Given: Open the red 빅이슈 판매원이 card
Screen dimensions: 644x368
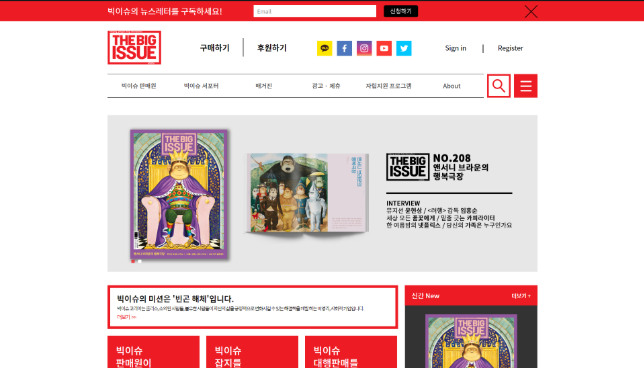Looking at the screenshot, I should pyautogui.click(x=154, y=352).
